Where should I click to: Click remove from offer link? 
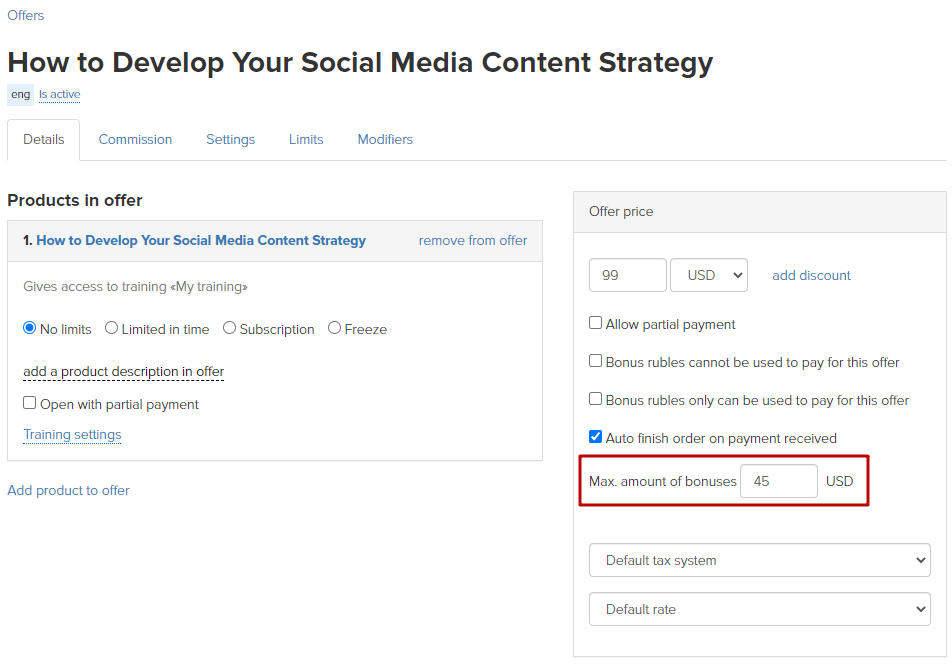pos(472,240)
